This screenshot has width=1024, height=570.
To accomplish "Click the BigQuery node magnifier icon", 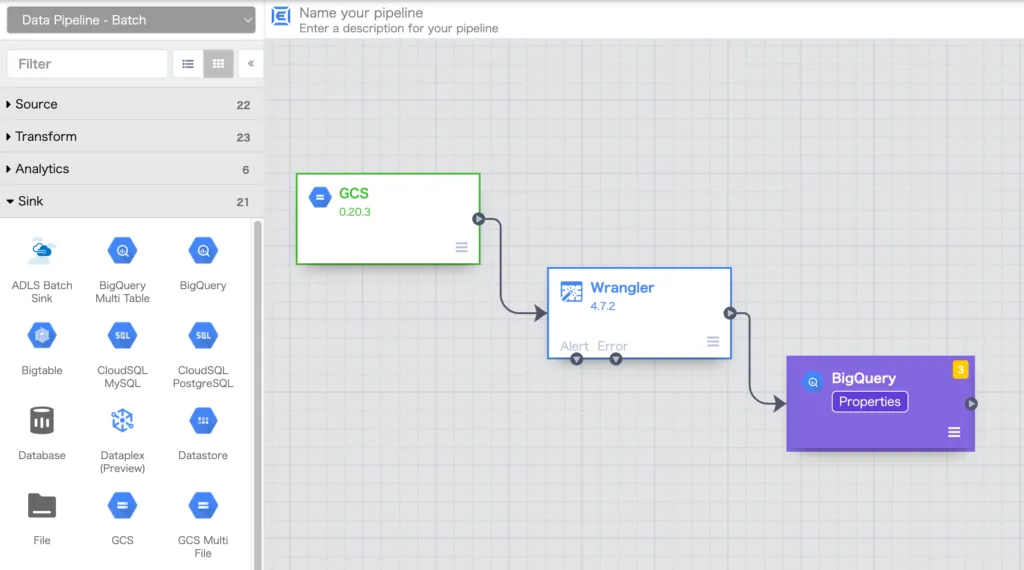I will 812,382.
